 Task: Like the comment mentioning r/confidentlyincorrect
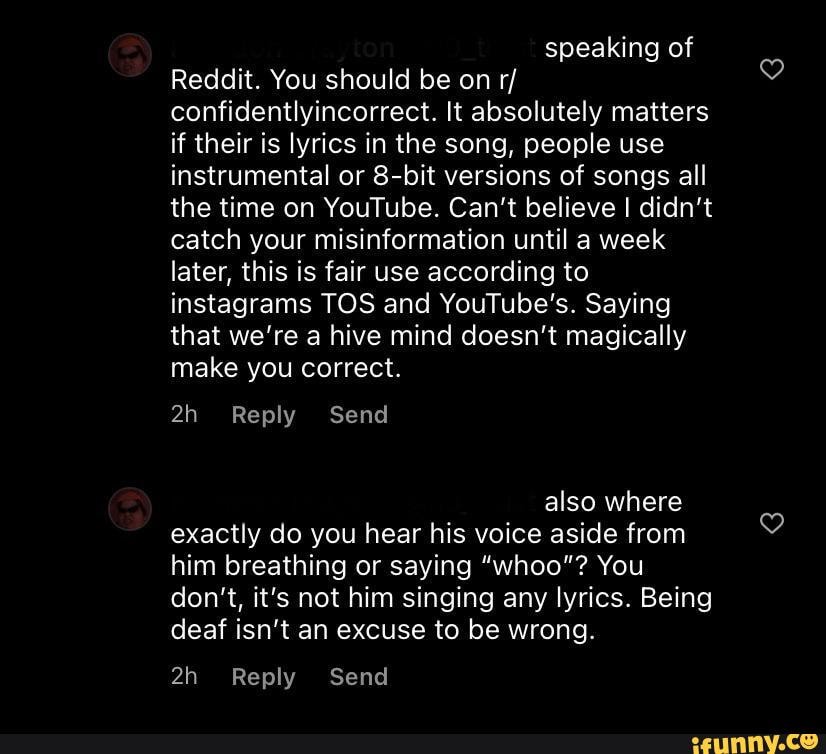point(772,70)
